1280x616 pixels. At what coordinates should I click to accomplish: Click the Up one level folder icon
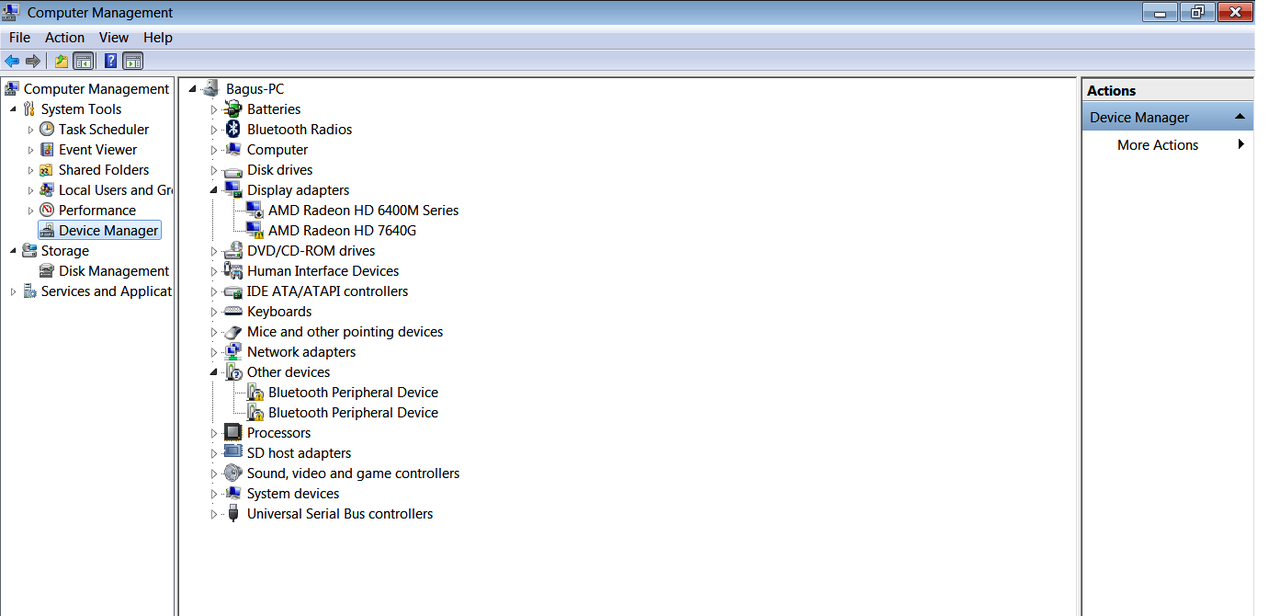coord(62,61)
